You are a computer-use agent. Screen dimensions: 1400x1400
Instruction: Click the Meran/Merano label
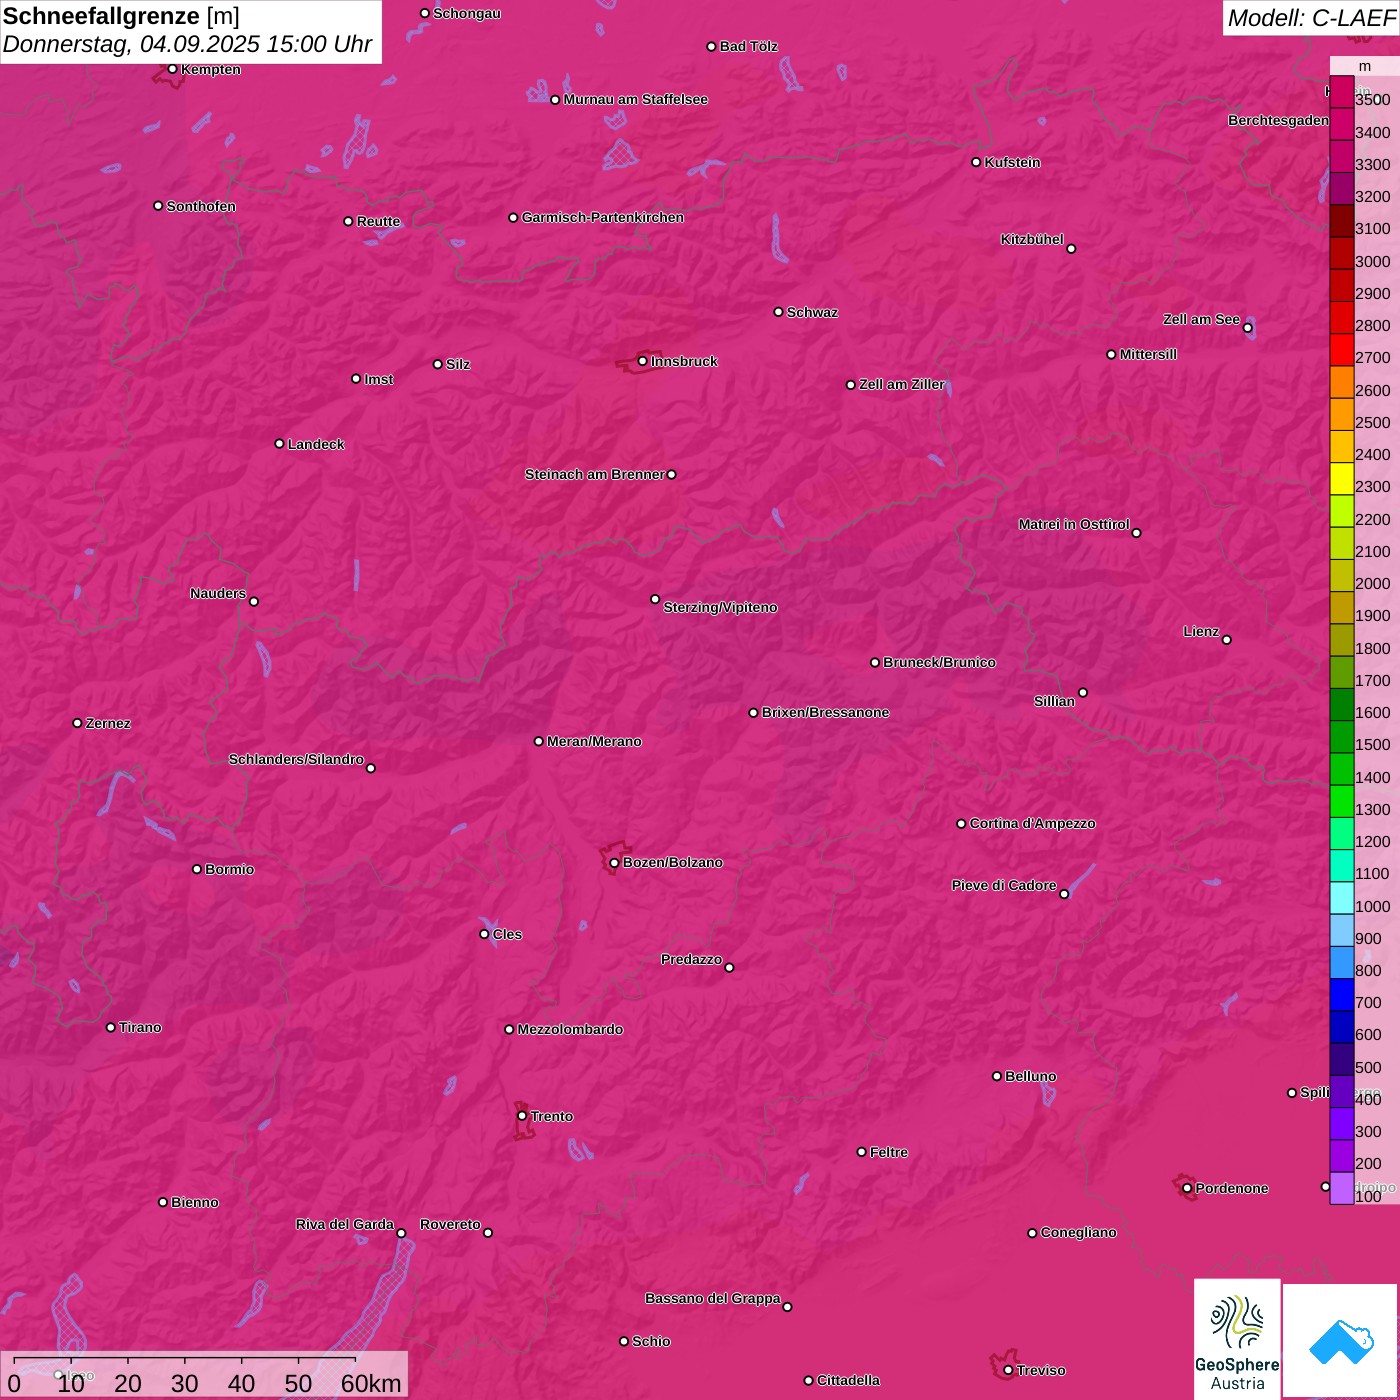pyautogui.click(x=594, y=741)
